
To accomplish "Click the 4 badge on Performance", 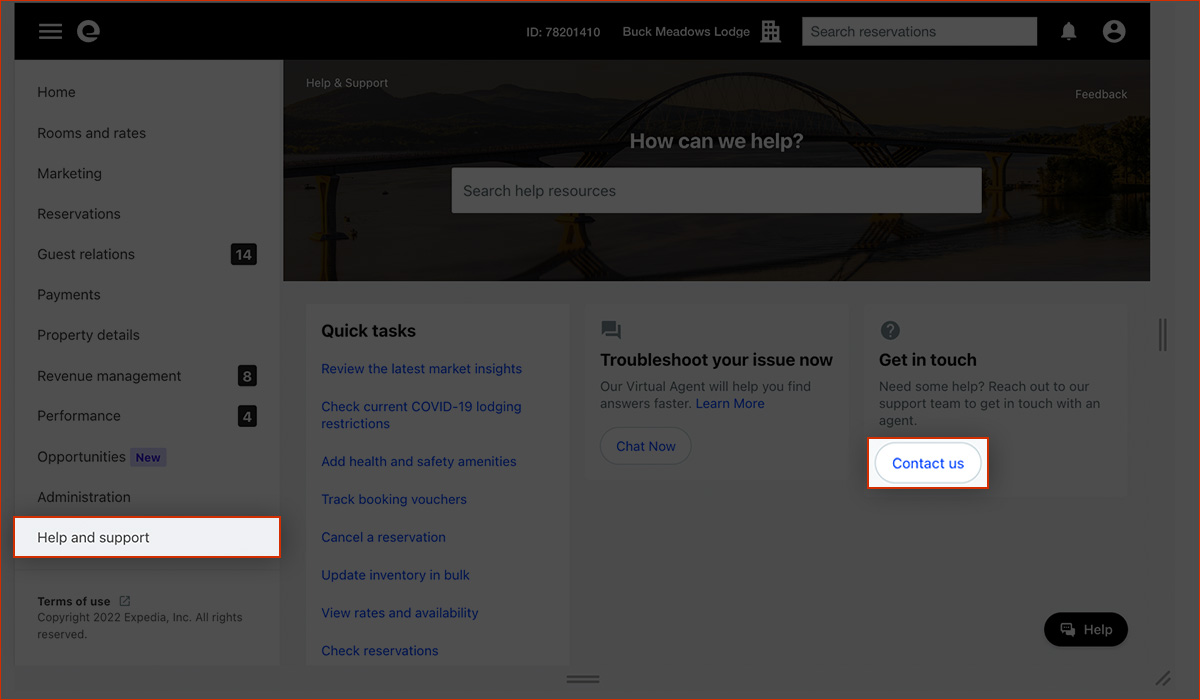I will (x=247, y=416).
